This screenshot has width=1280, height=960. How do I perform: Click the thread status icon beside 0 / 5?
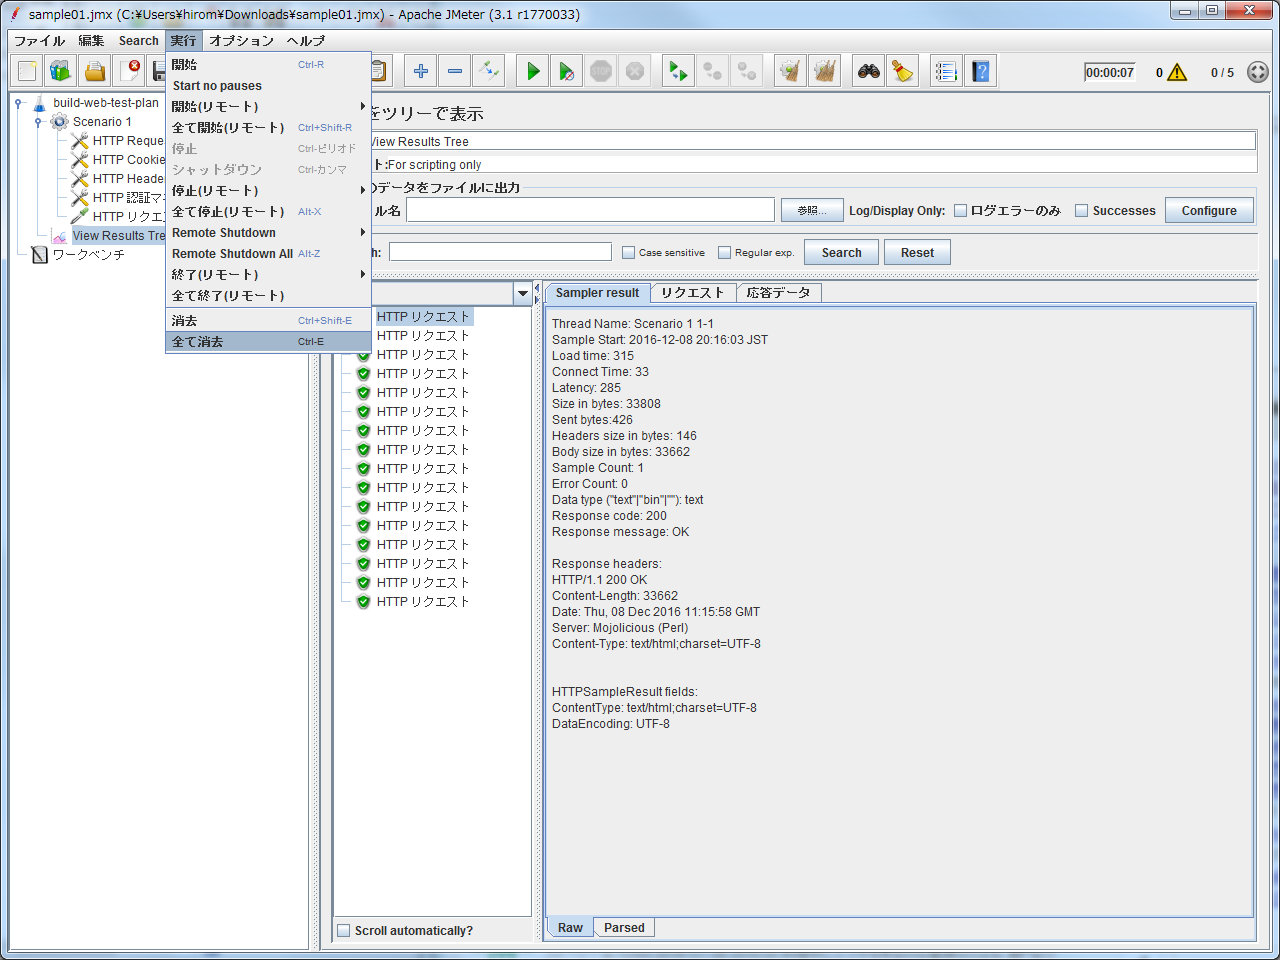(x=1258, y=72)
